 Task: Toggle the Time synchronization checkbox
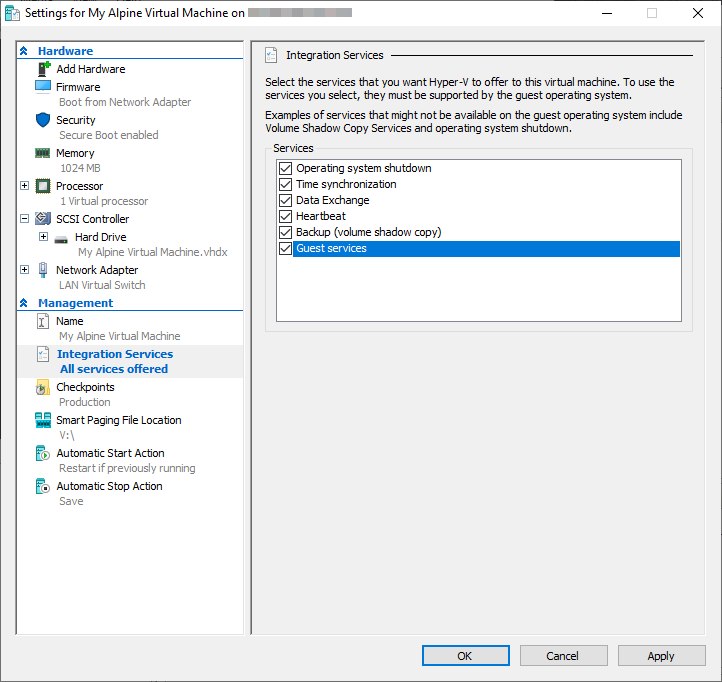[286, 184]
